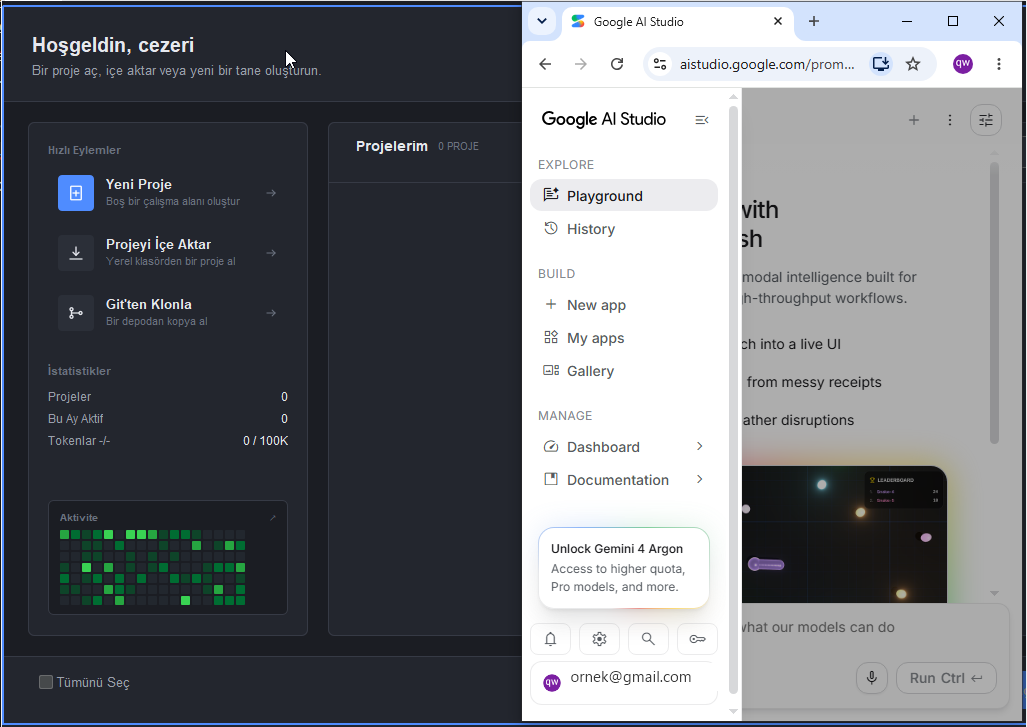Open API key icon in AI Studio sidebar
1027x727 pixels.
tap(698, 639)
